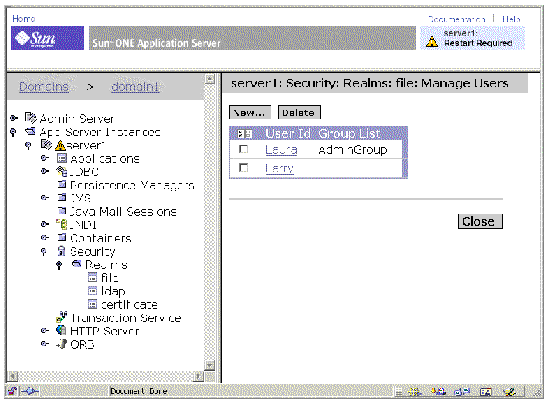Select the certificate realm tree item

(x=129, y=305)
